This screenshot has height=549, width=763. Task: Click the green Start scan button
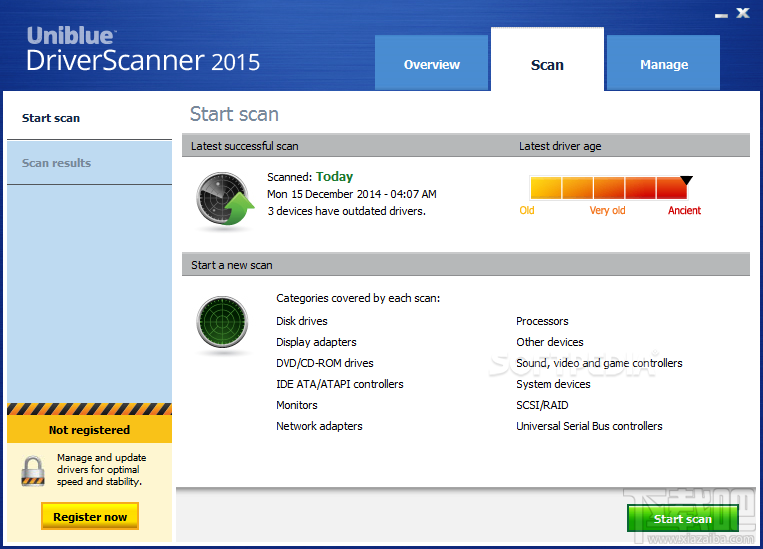point(683,518)
